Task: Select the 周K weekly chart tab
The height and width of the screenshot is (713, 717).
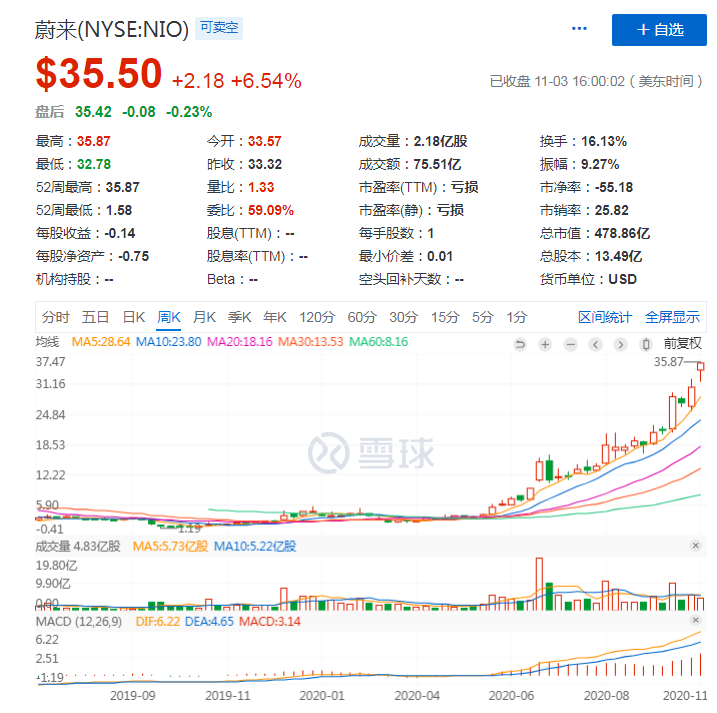Action: 169,316
